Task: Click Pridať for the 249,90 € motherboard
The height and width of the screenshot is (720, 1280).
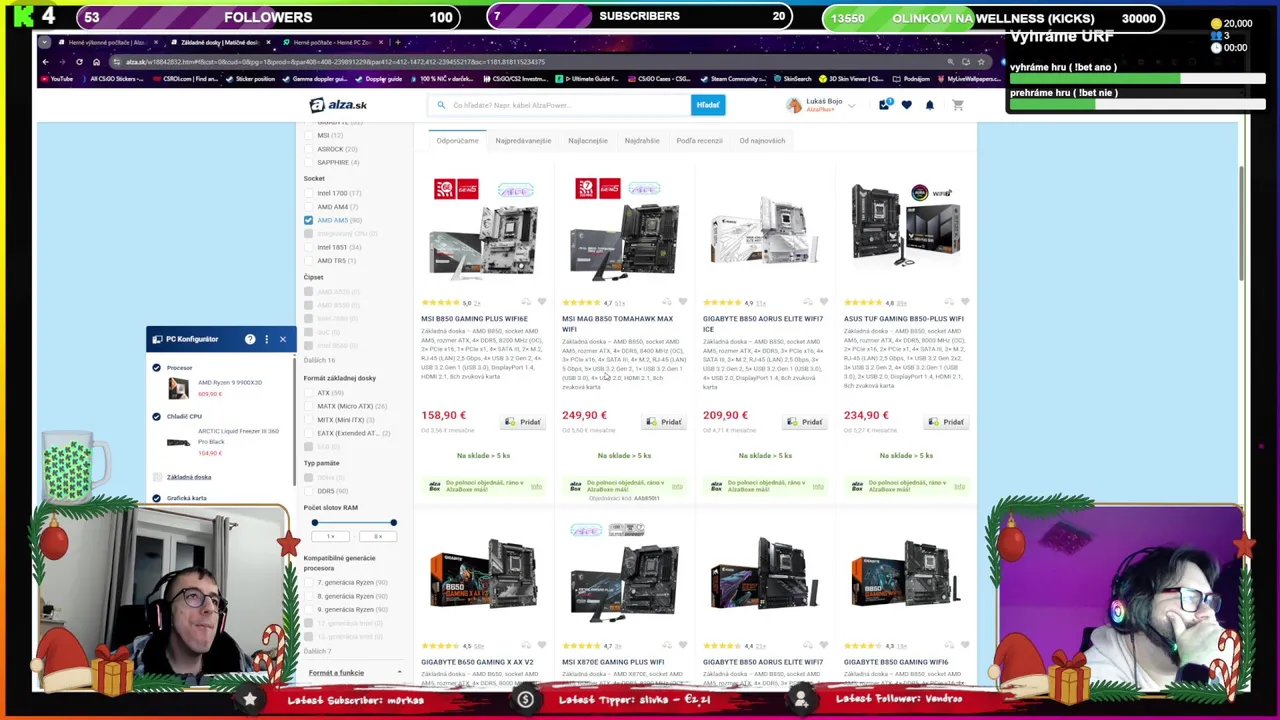Action: click(663, 422)
